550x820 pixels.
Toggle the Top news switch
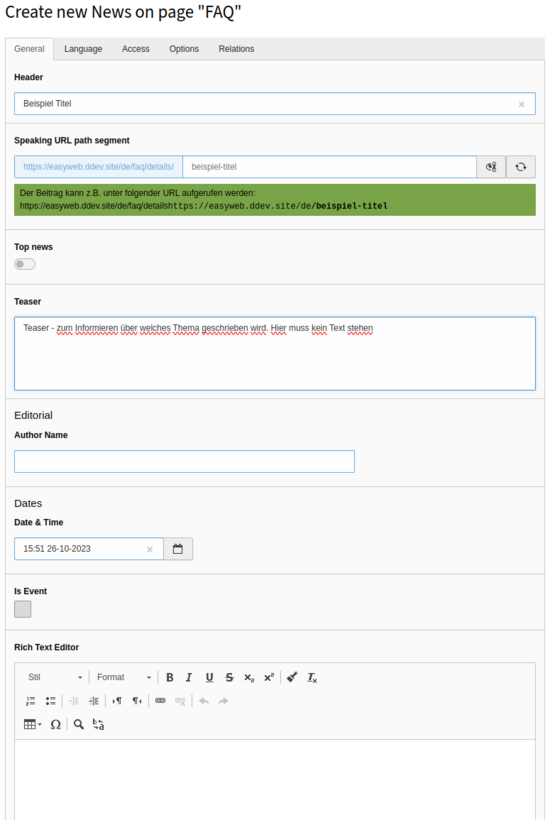tap(25, 264)
